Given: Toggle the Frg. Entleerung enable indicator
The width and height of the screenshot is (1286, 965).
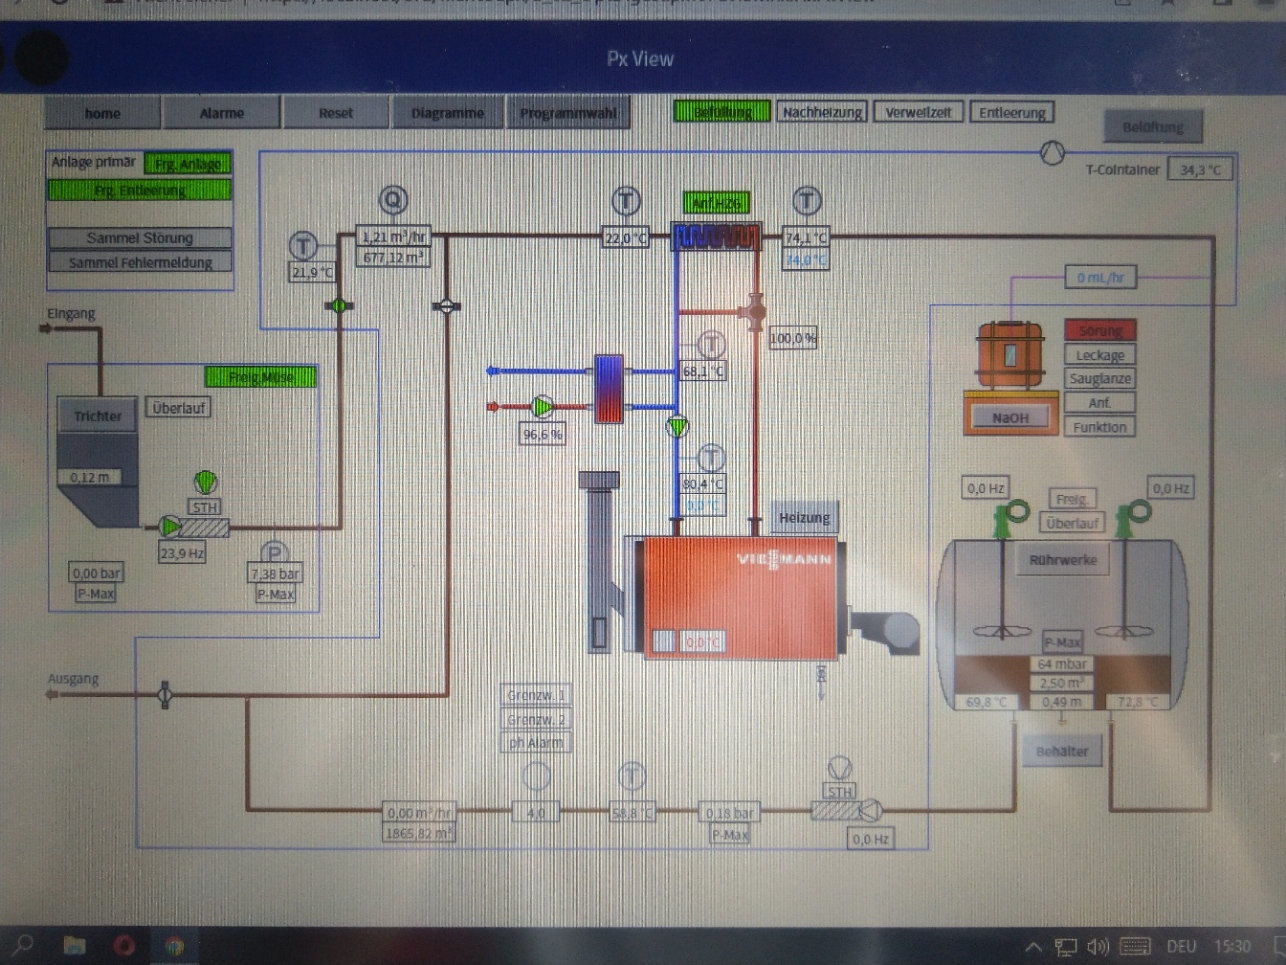Looking at the screenshot, I should tap(139, 190).
